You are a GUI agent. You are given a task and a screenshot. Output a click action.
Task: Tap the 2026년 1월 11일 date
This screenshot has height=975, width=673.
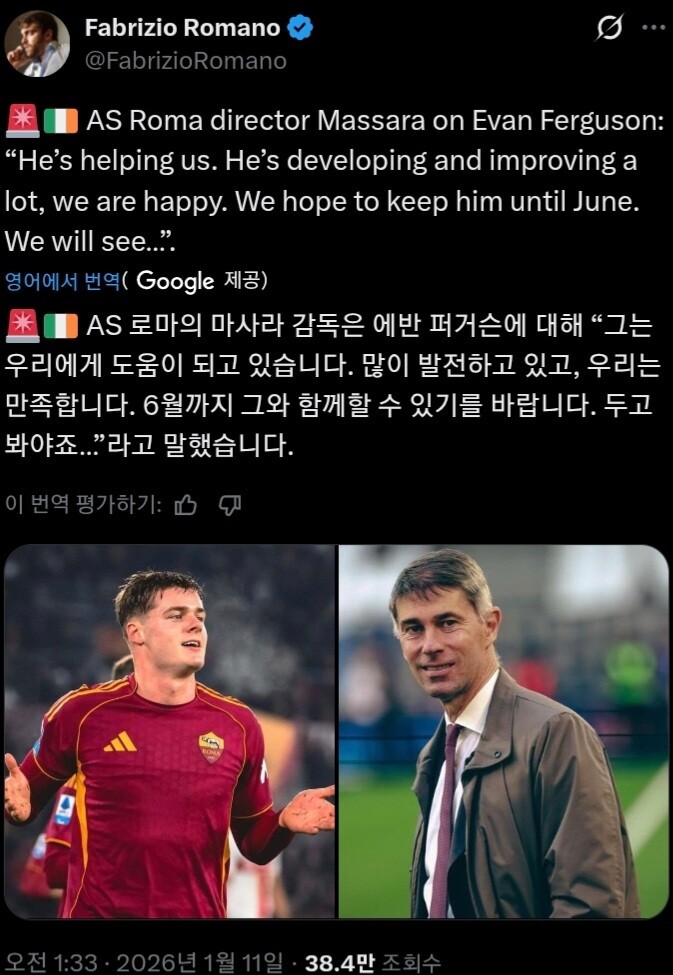tap(200, 963)
